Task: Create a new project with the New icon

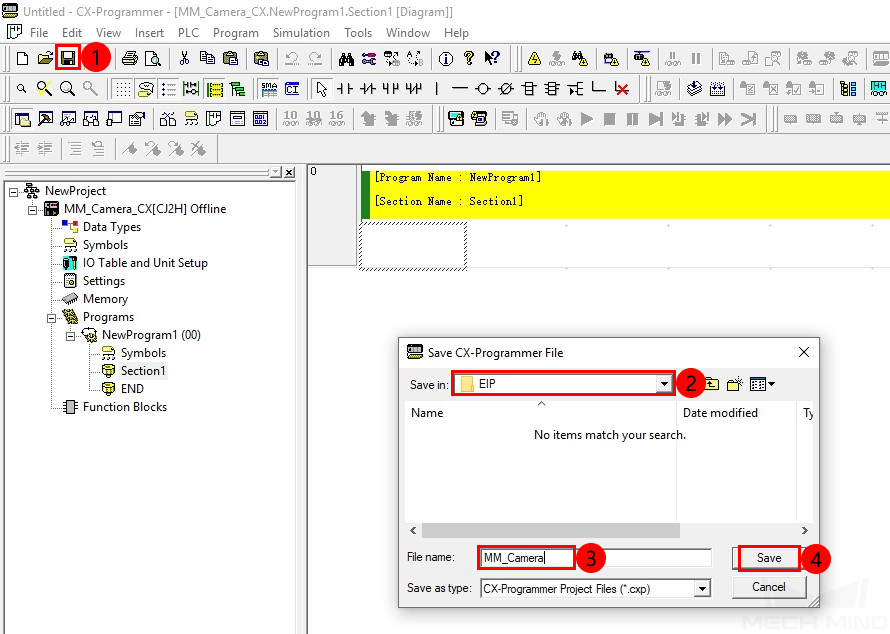Action: coord(22,58)
